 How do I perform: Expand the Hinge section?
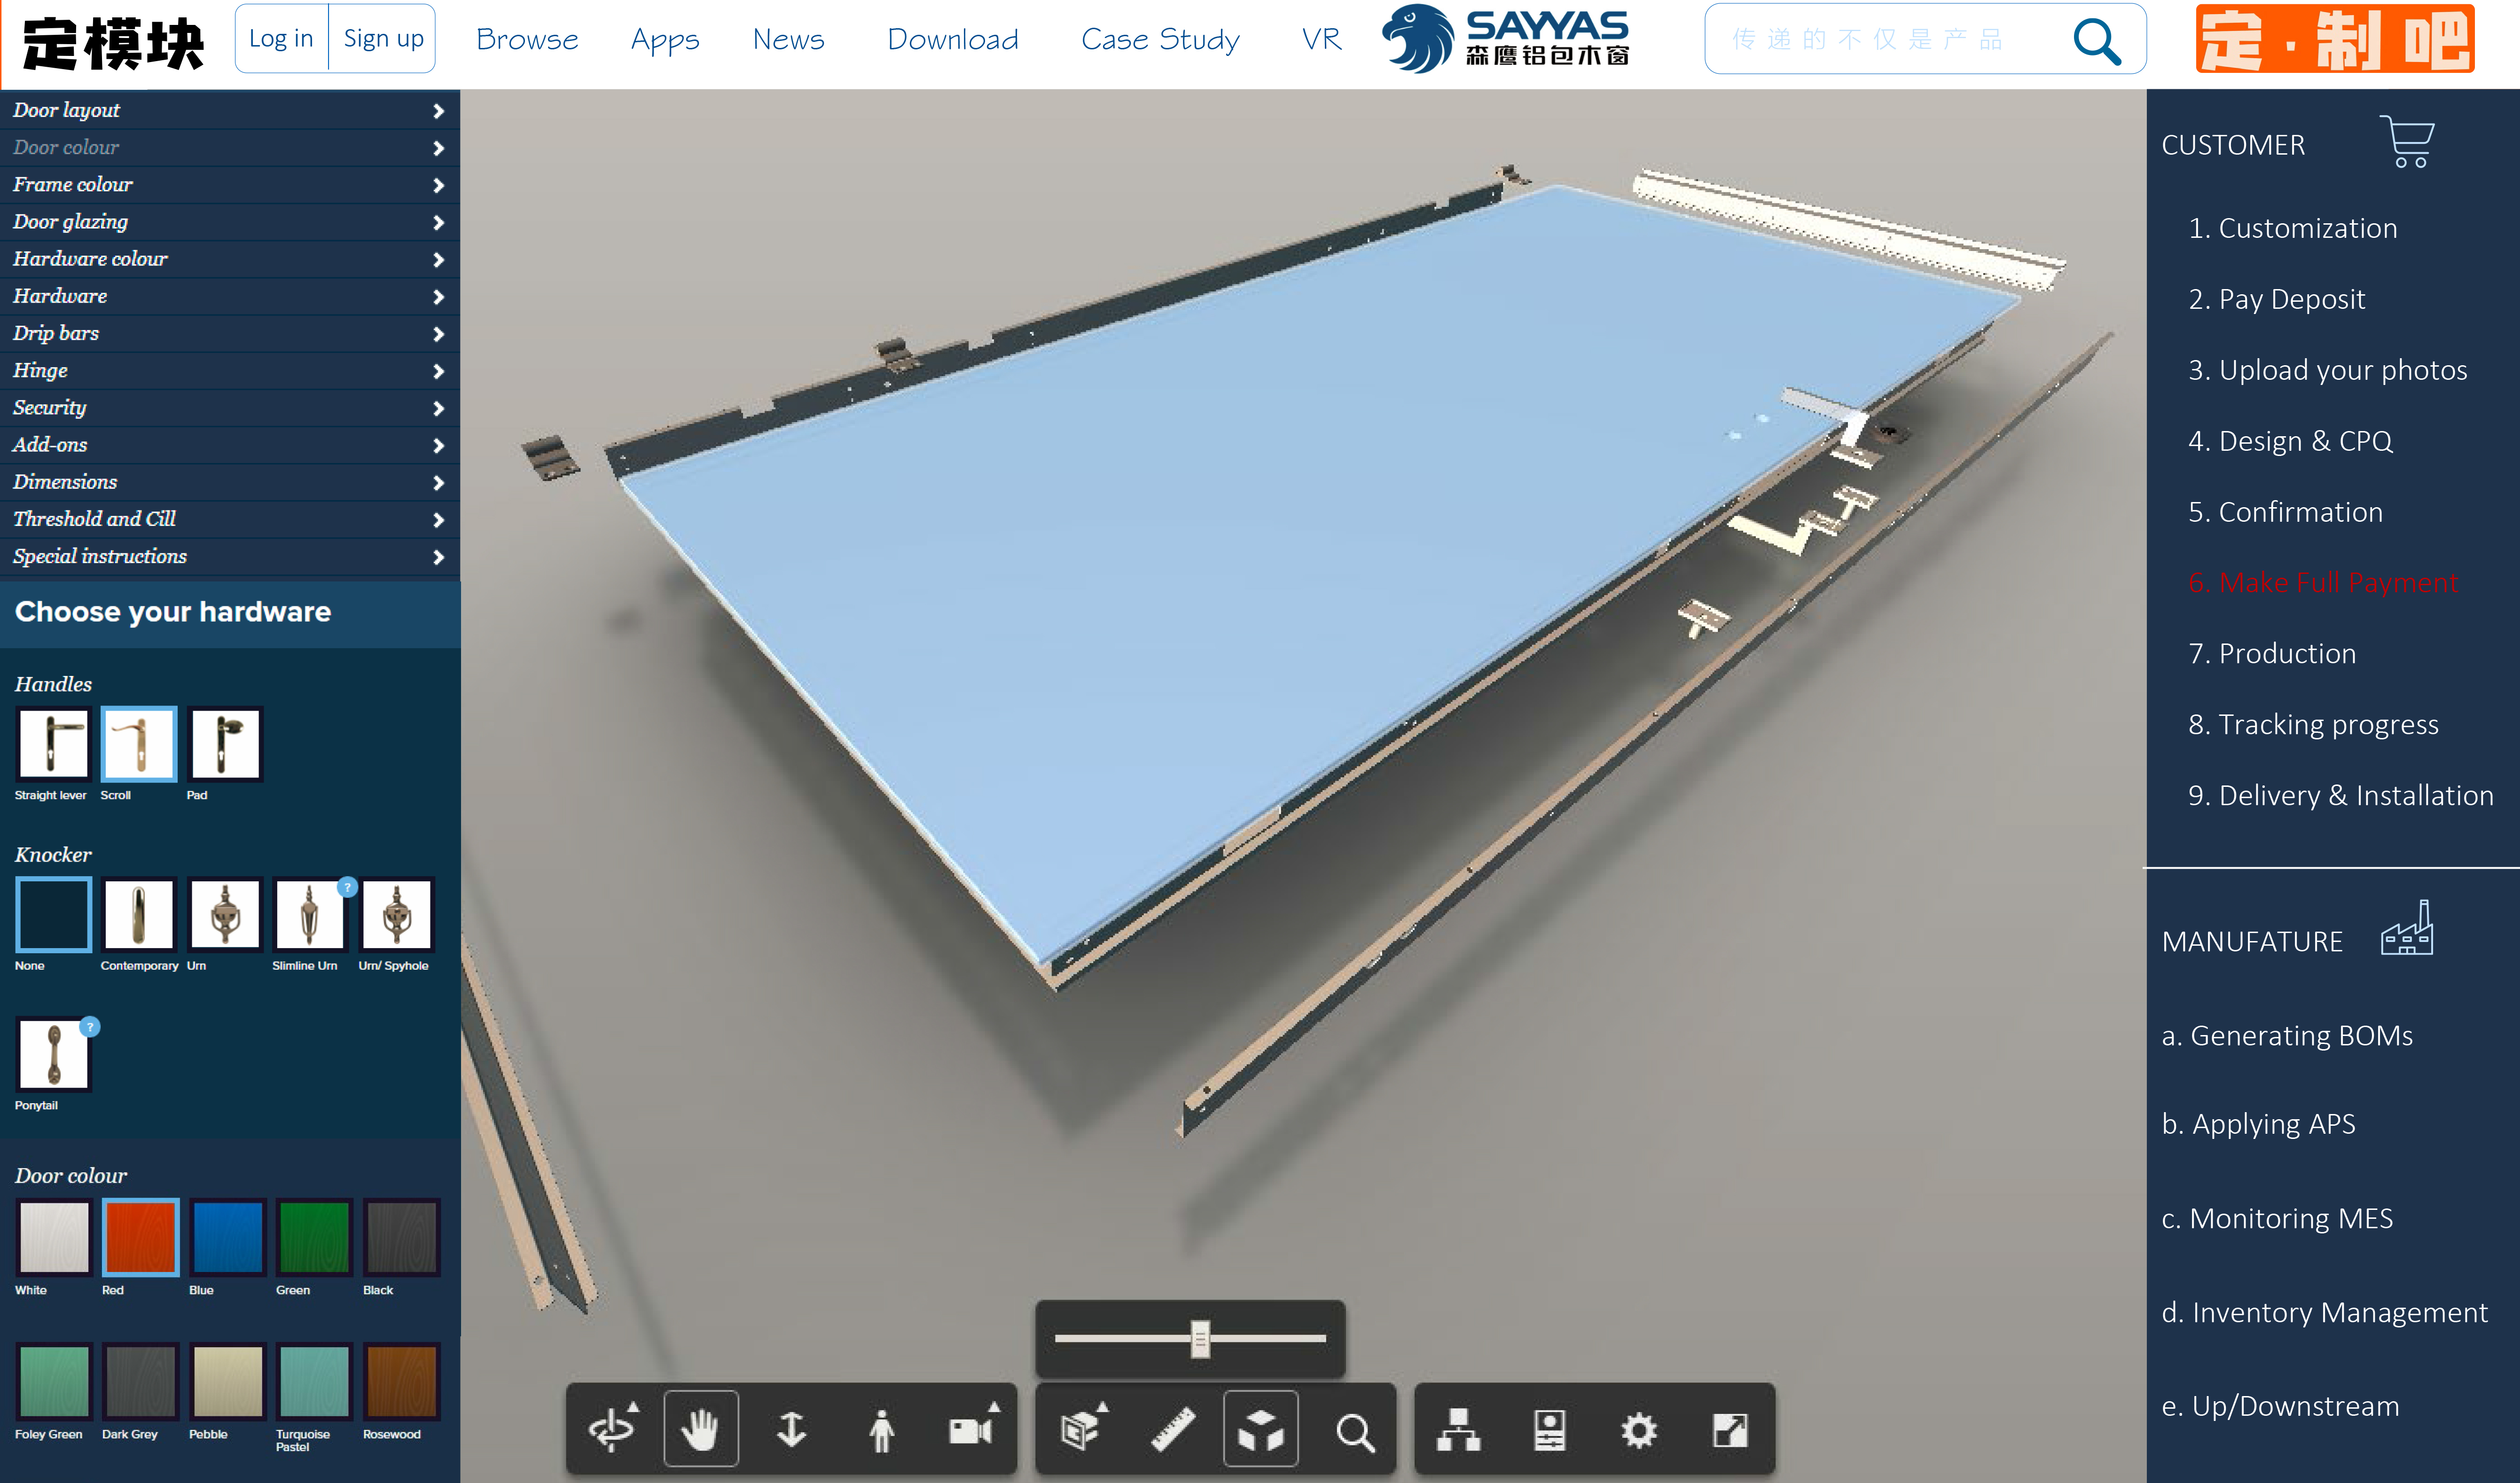(x=230, y=370)
